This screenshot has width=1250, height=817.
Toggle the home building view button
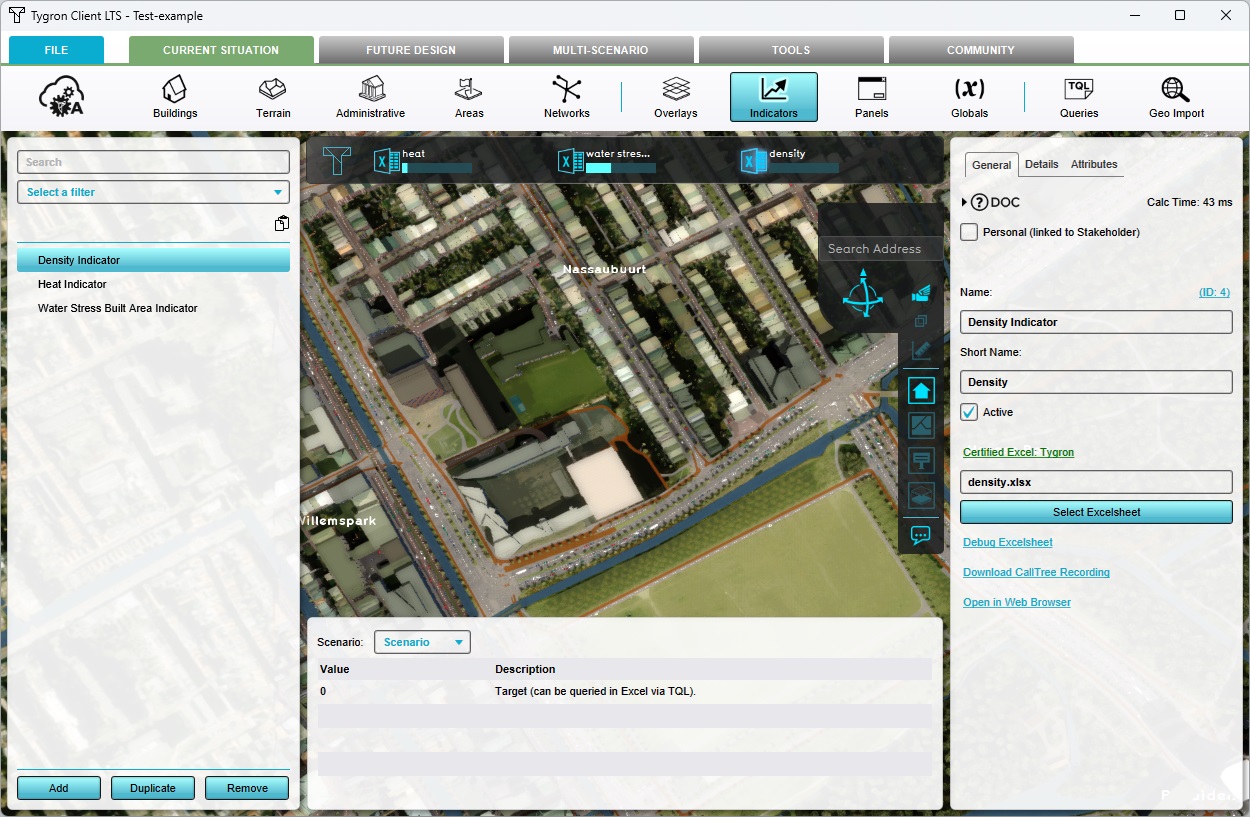[921, 390]
